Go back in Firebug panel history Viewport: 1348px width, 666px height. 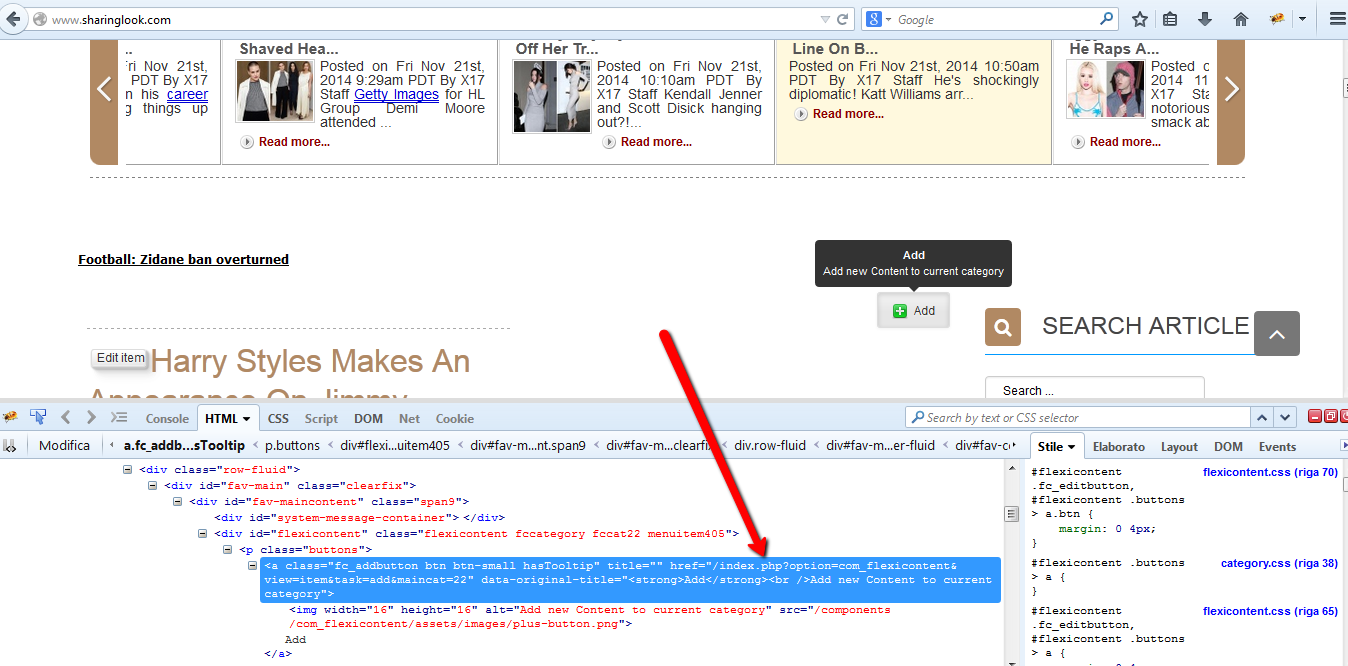point(66,417)
